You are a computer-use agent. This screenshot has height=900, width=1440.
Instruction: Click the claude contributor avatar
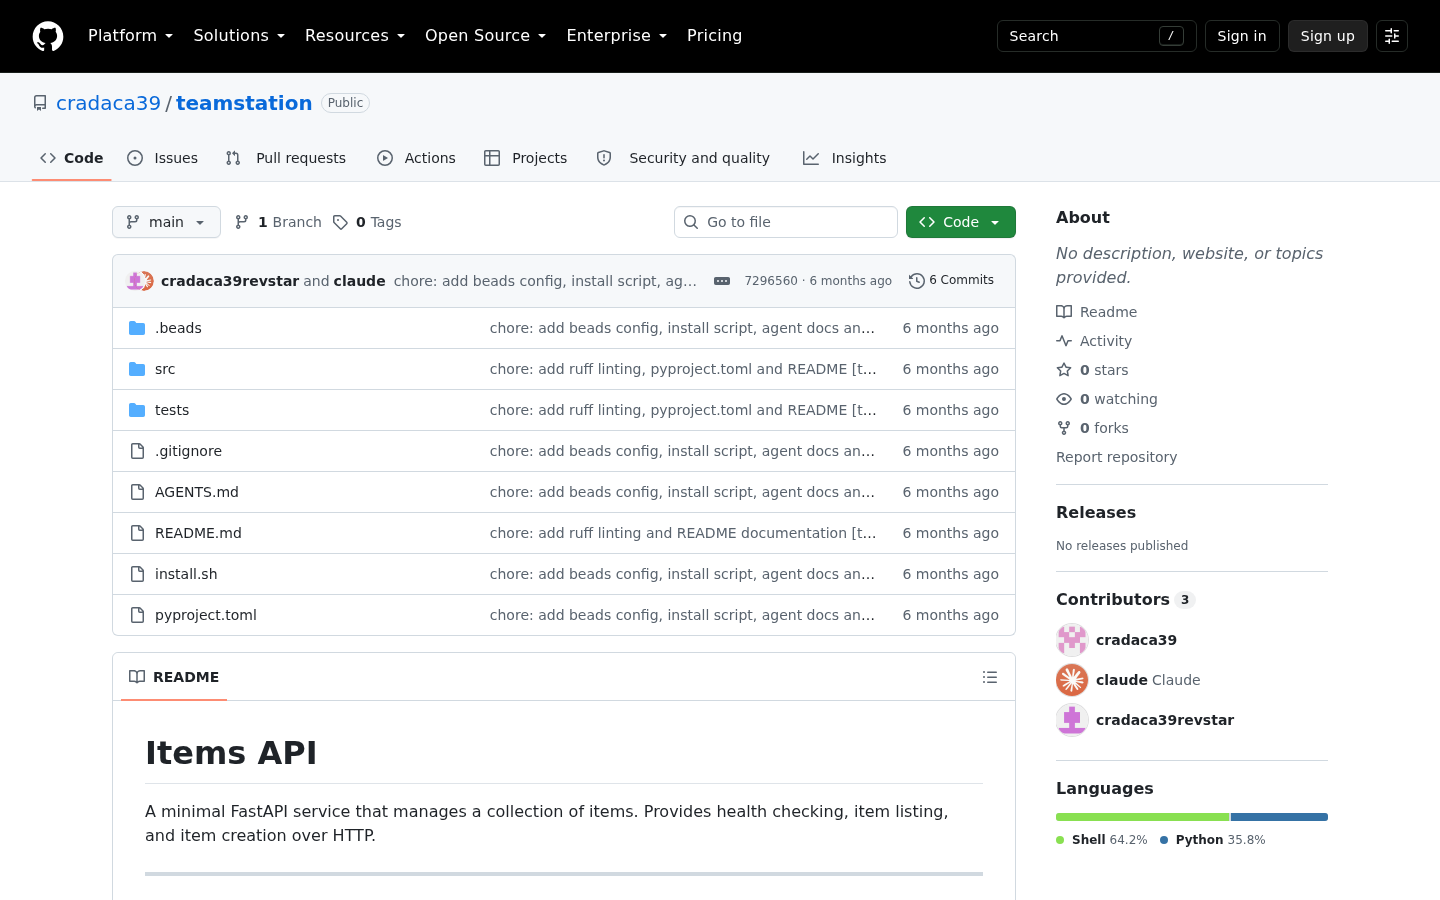pyautogui.click(x=1072, y=680)
